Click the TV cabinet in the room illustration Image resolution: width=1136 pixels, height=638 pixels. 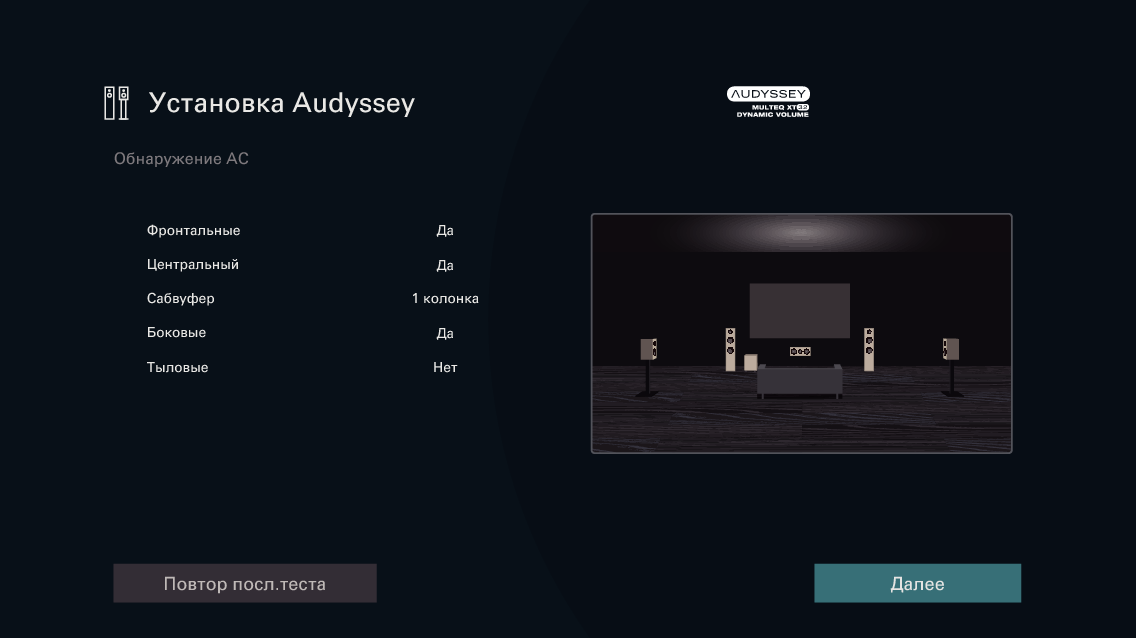[800, 381]
